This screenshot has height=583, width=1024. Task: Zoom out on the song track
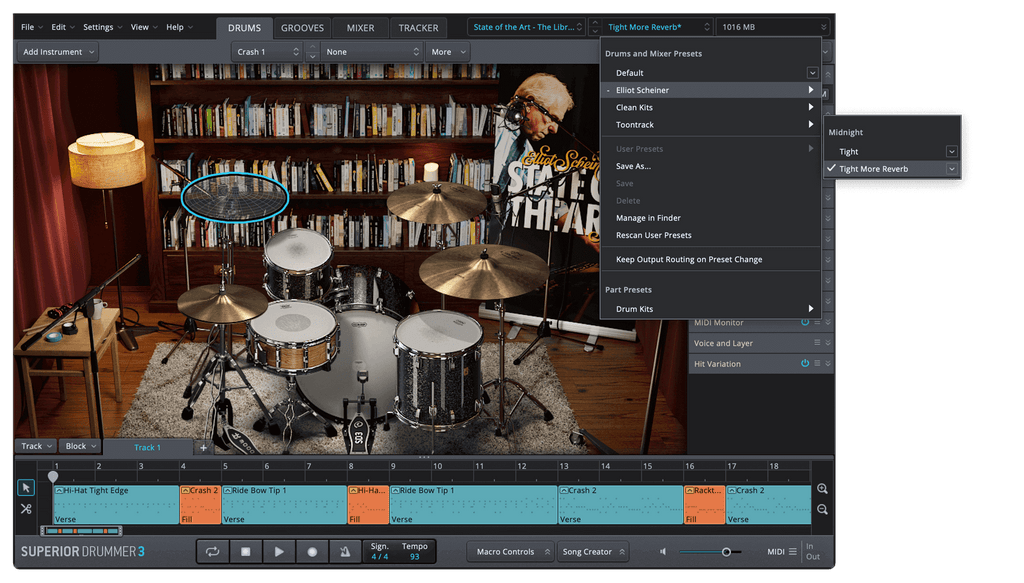pyautogui.click(x=822, y=509)
